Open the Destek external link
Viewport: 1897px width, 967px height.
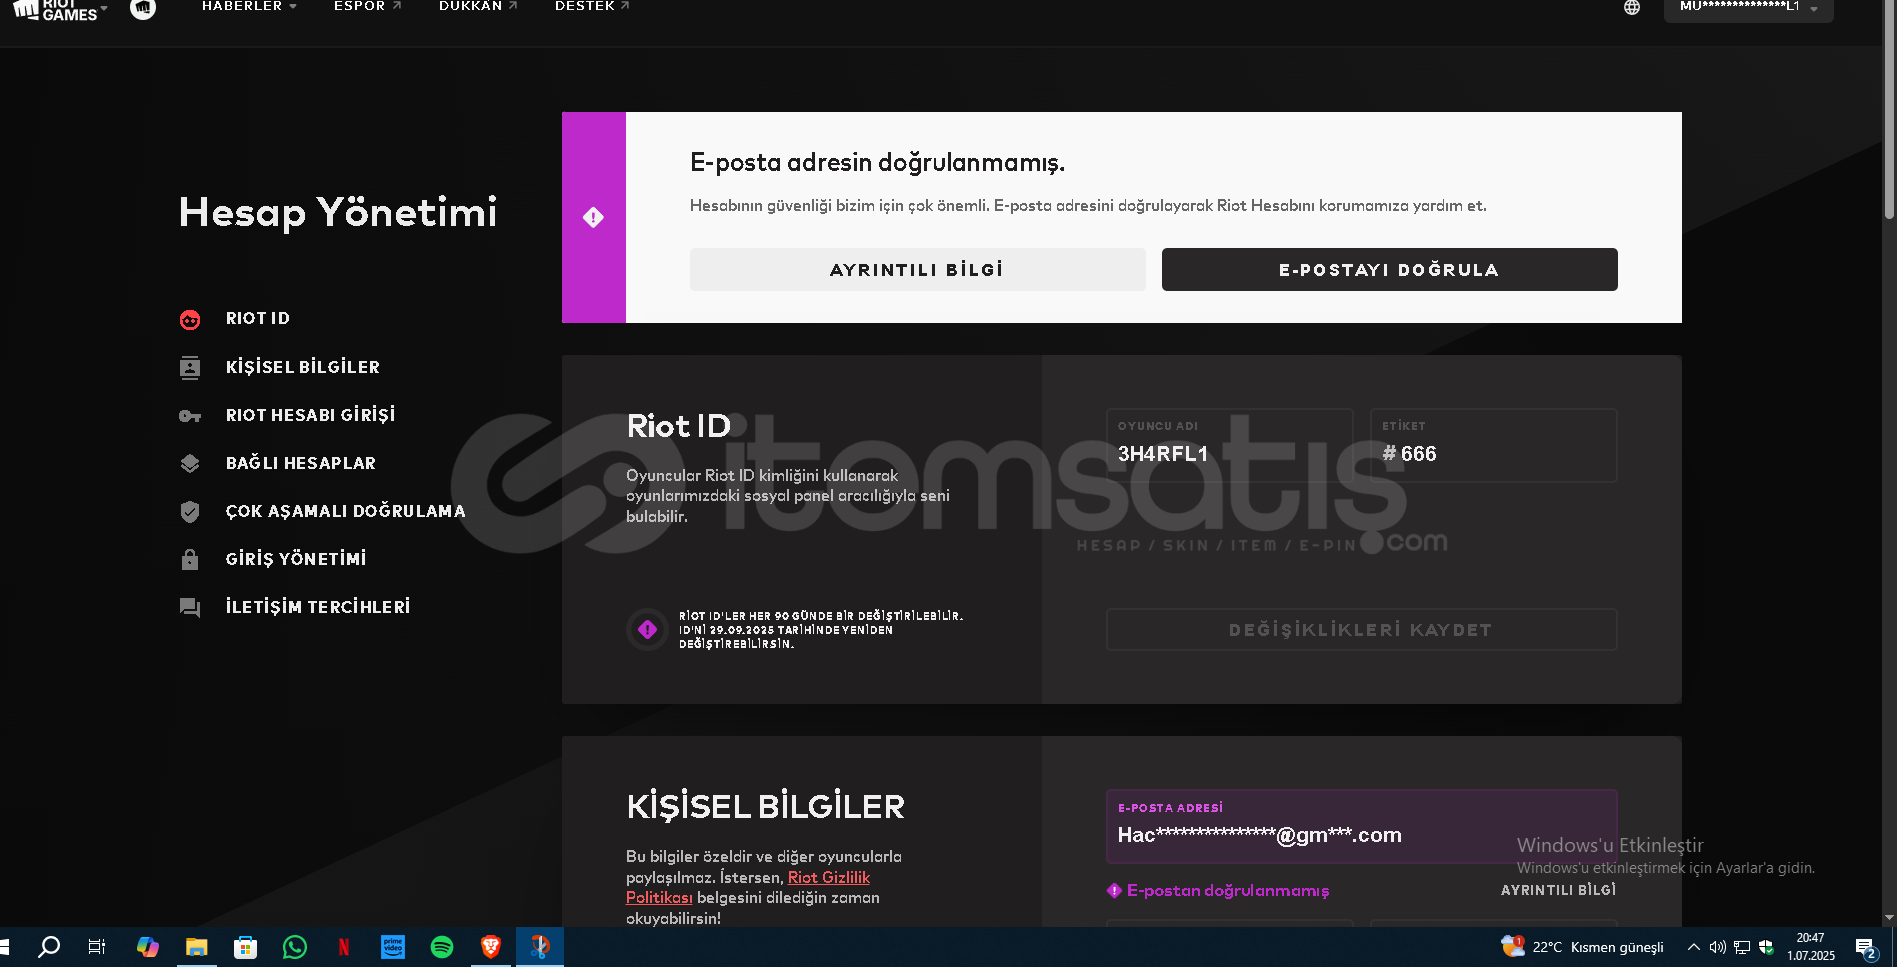(x=592, y=6)
